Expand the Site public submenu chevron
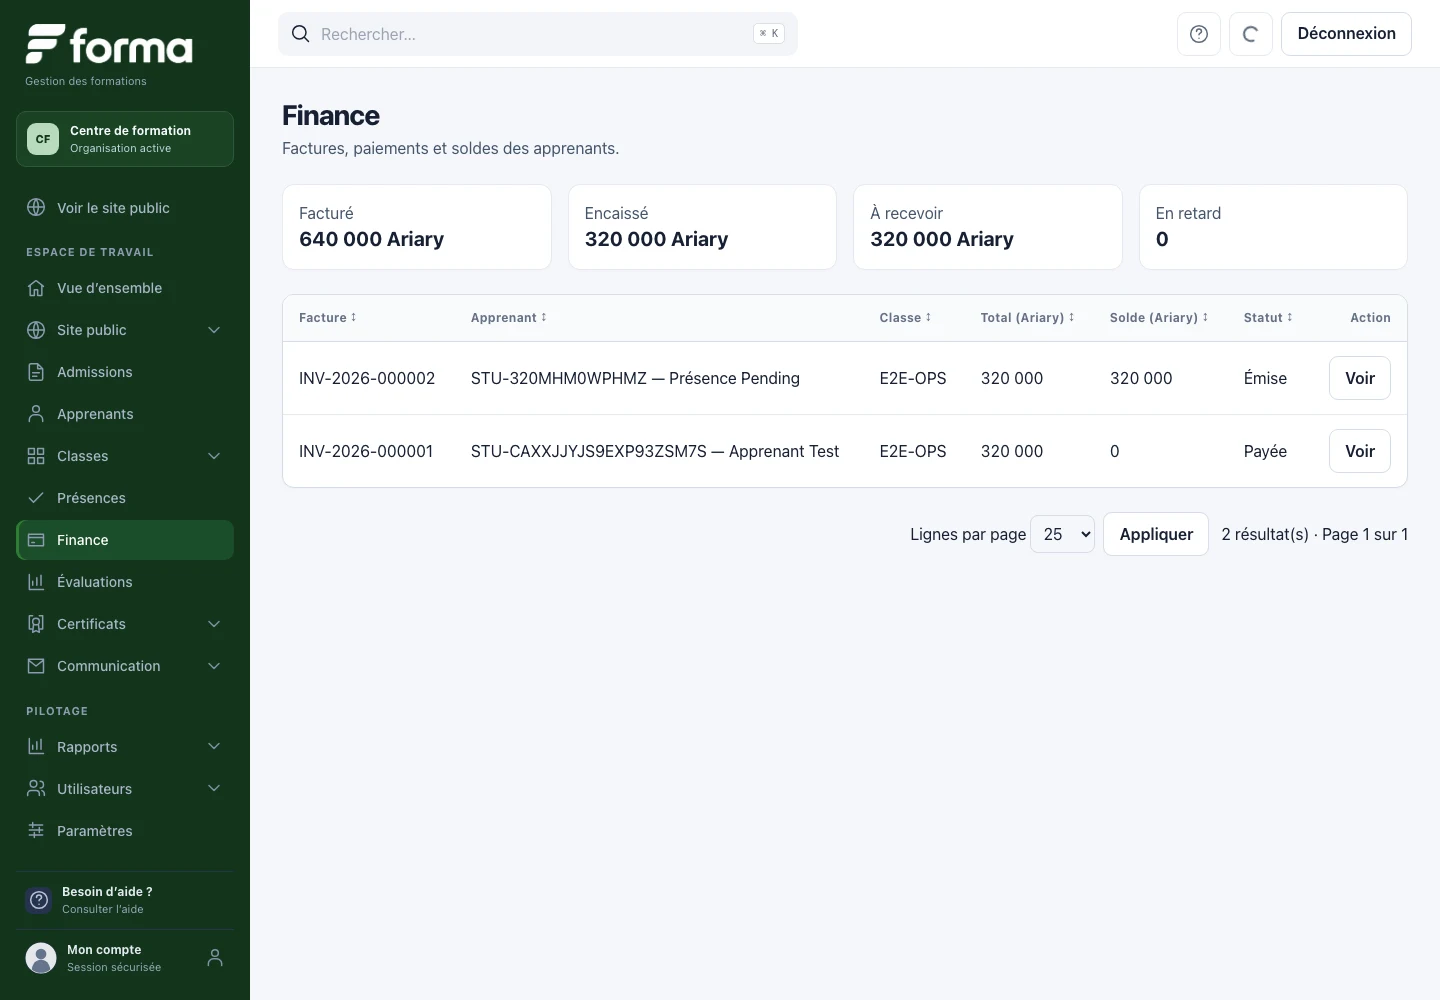Viewport: 1440px width, 1000px height. [214, 330]
